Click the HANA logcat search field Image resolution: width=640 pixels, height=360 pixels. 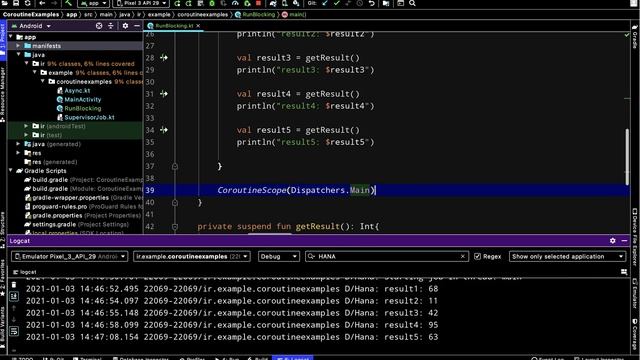pos(388,256)
